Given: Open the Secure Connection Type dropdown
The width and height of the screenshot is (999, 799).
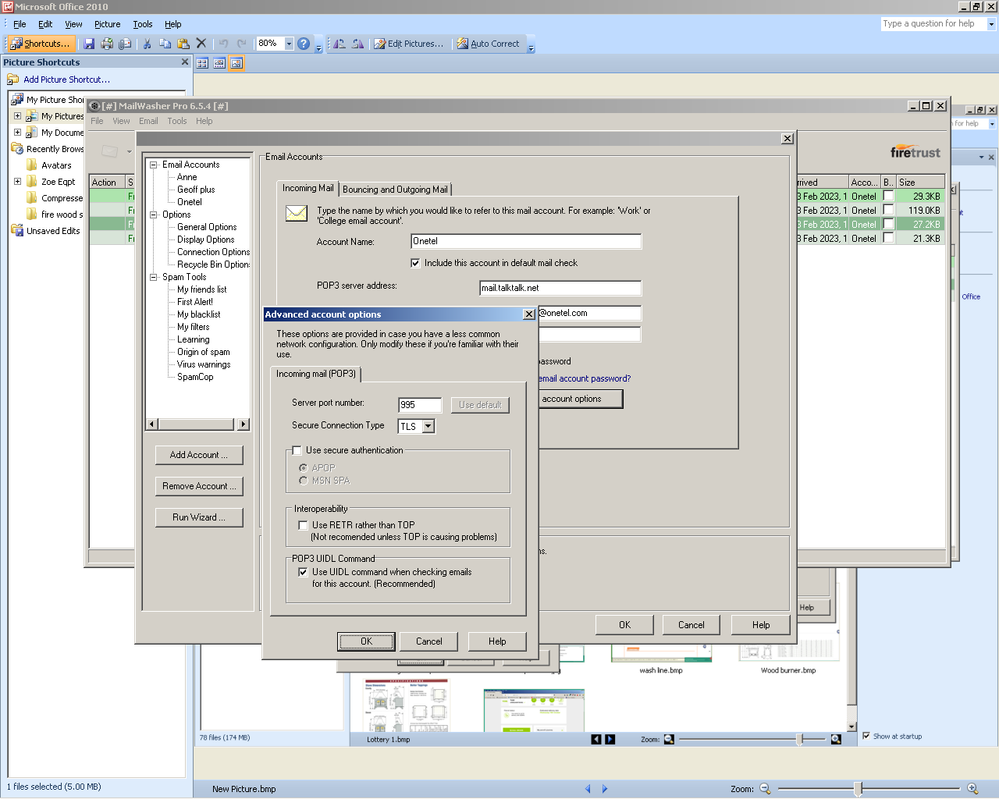Looking at the screenshot, I should [428, 426].
